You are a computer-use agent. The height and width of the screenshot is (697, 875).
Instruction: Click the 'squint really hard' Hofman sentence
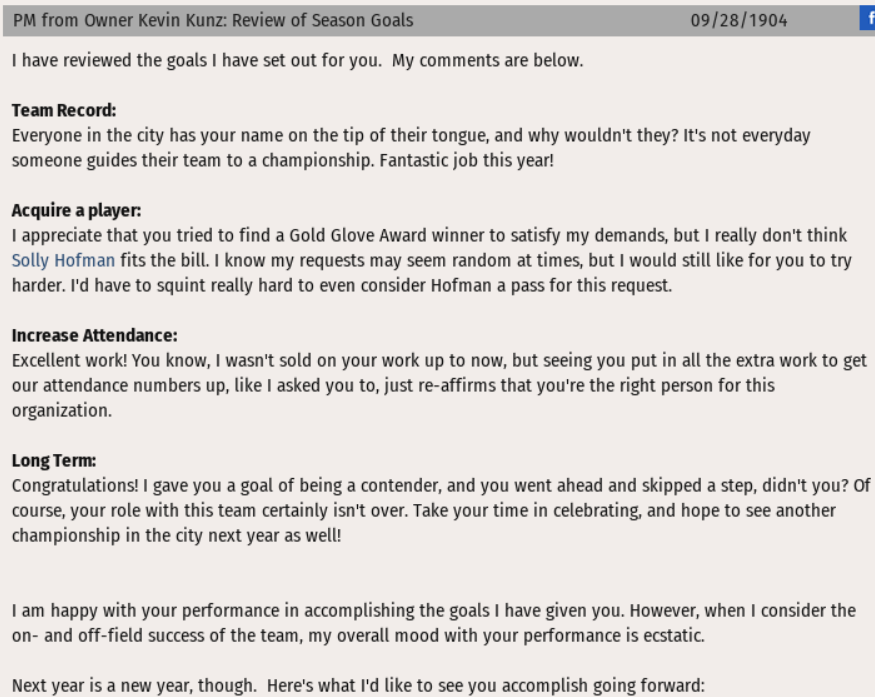coord(371,285)
